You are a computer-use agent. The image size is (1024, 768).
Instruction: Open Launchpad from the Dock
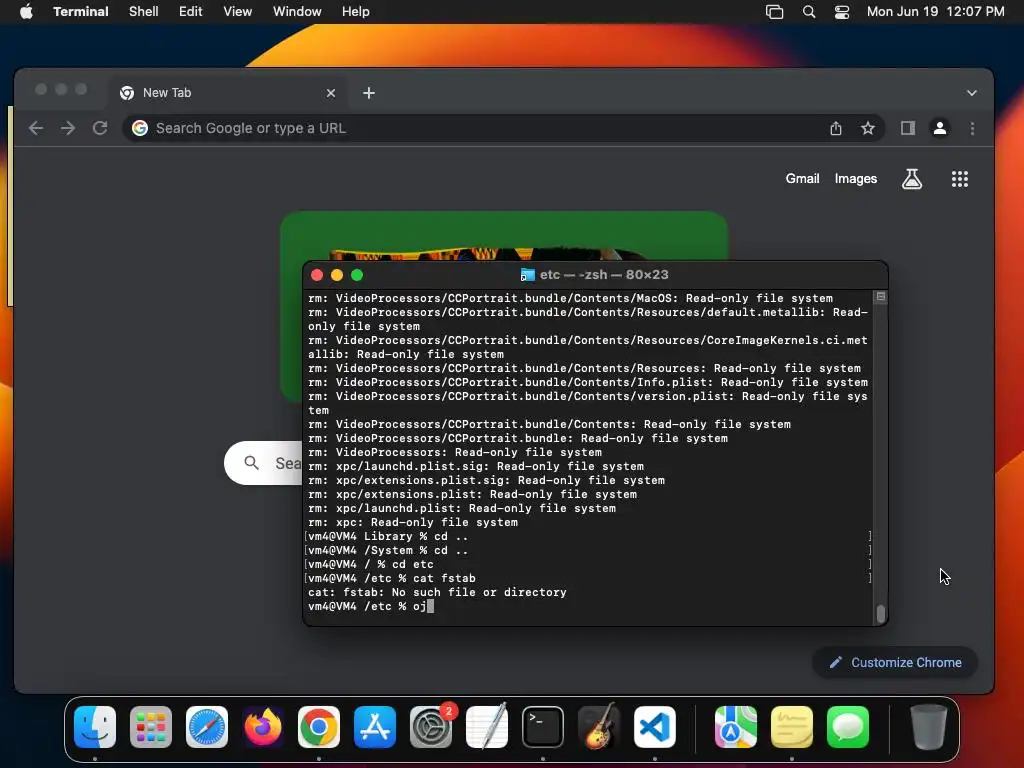tap(151, 727)
